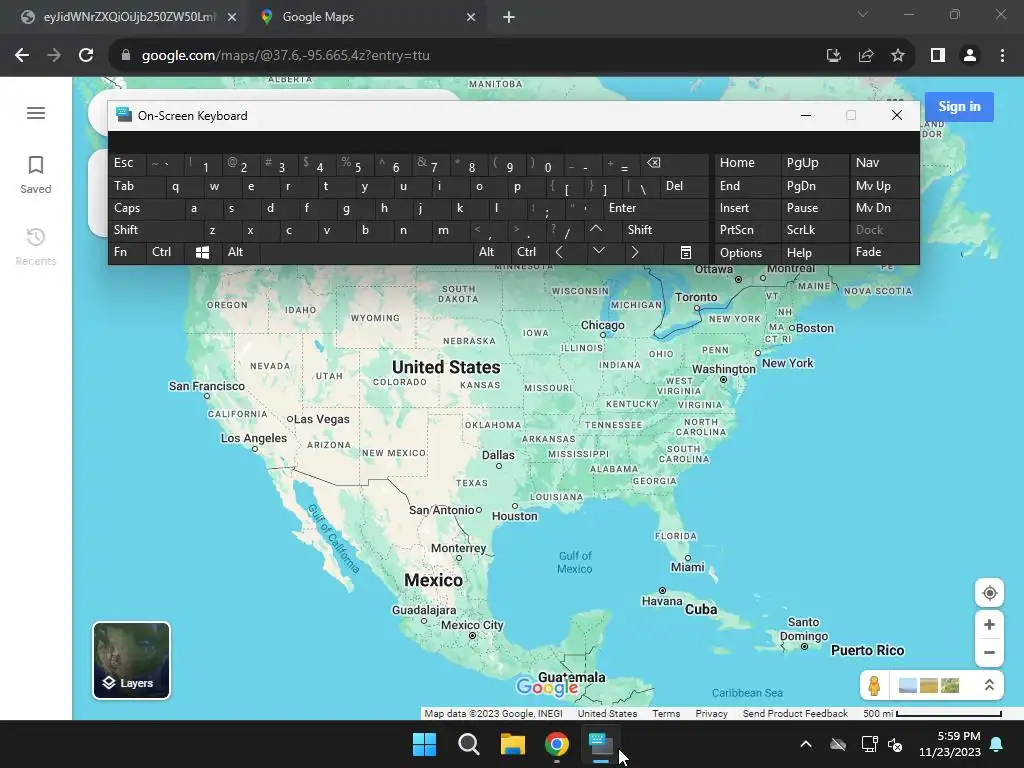Screen dimensions: 1024x768
Task: Switch to the Google Maps tab
Action: (x=368, y=18)
